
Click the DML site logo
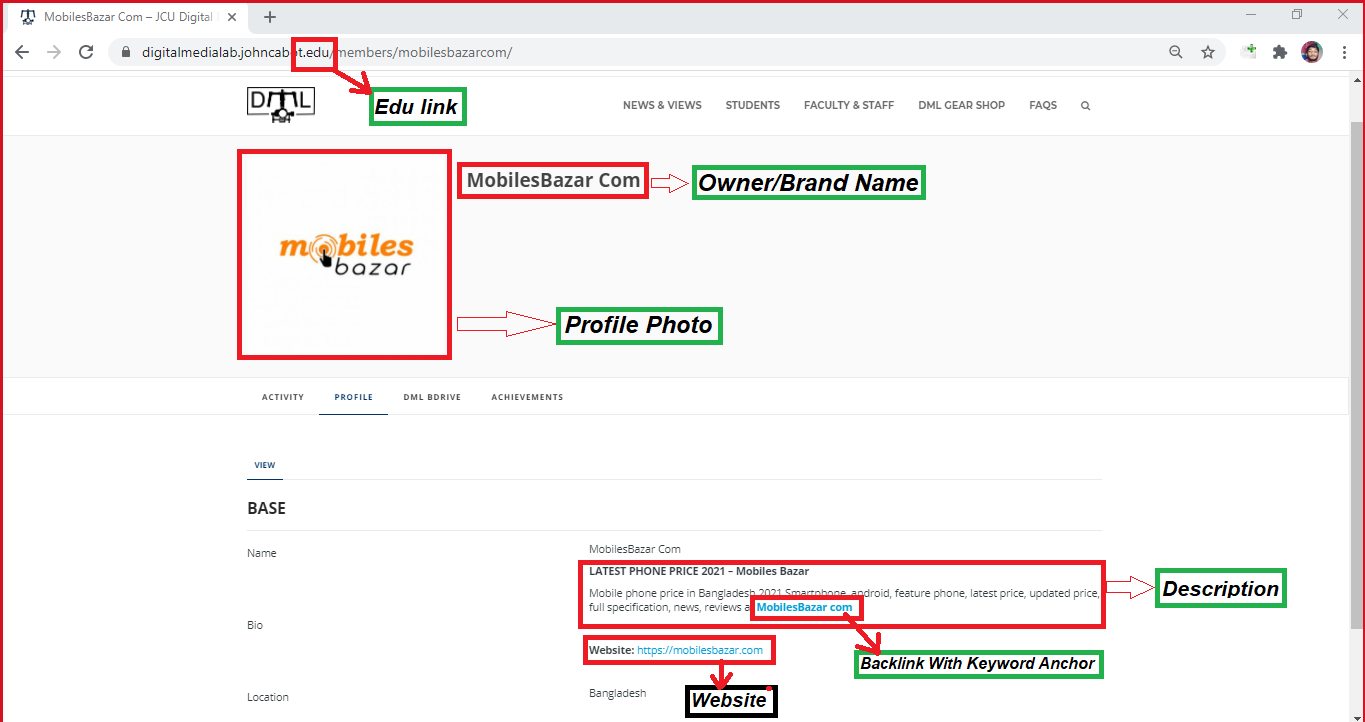click(280, 104)
